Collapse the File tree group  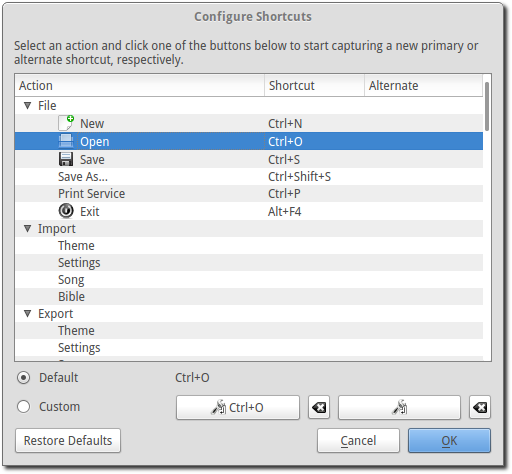[28, 106]
